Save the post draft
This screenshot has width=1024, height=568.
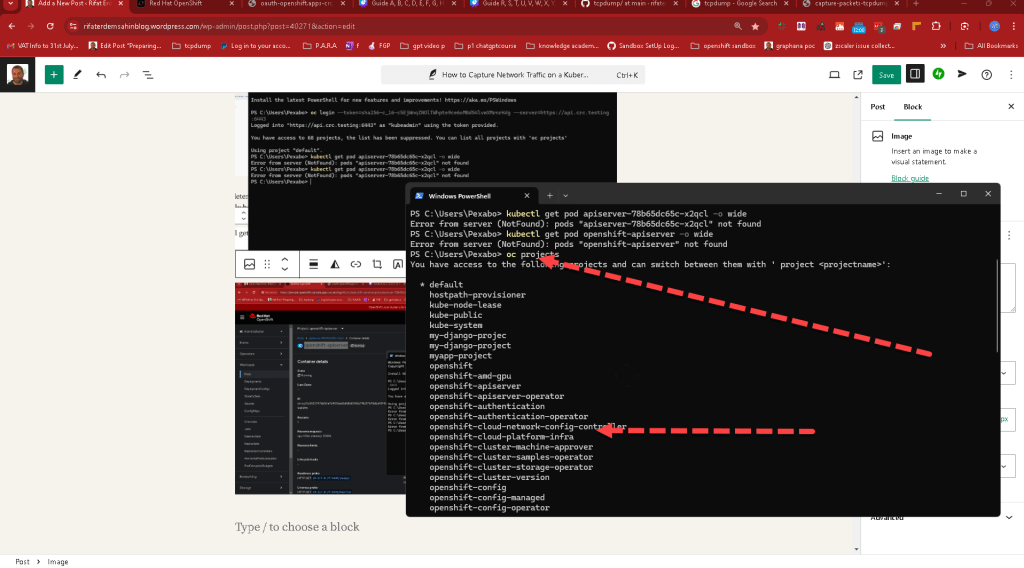point(886,75)
